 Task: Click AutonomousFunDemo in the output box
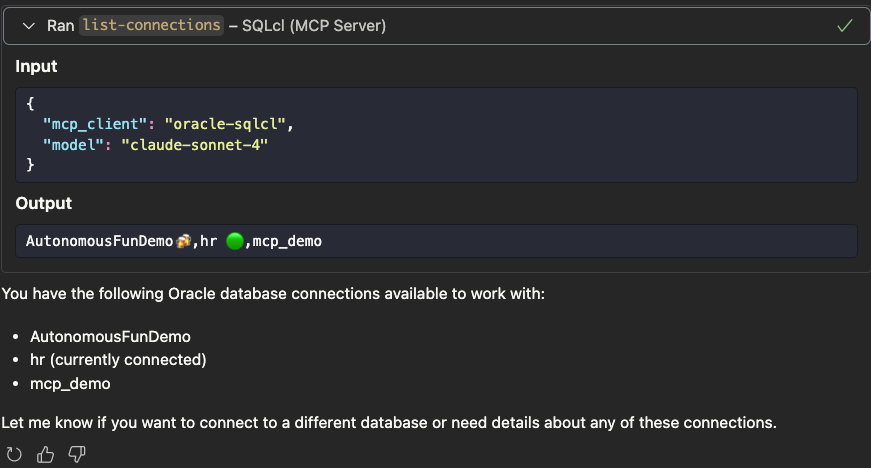[x=99, y=241]
